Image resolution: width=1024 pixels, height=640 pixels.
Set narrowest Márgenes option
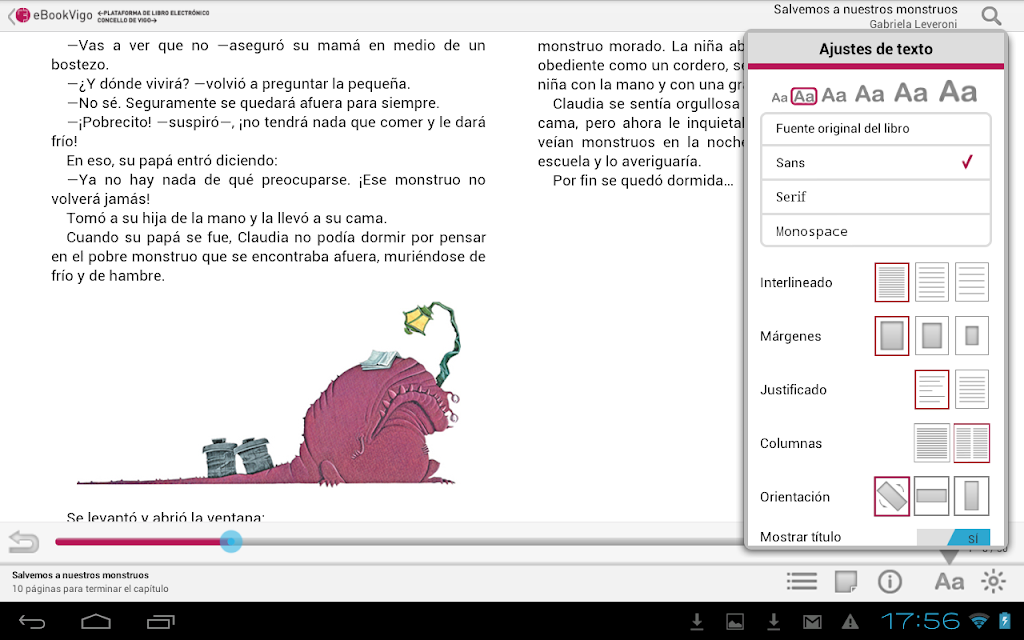click(891, 336)
